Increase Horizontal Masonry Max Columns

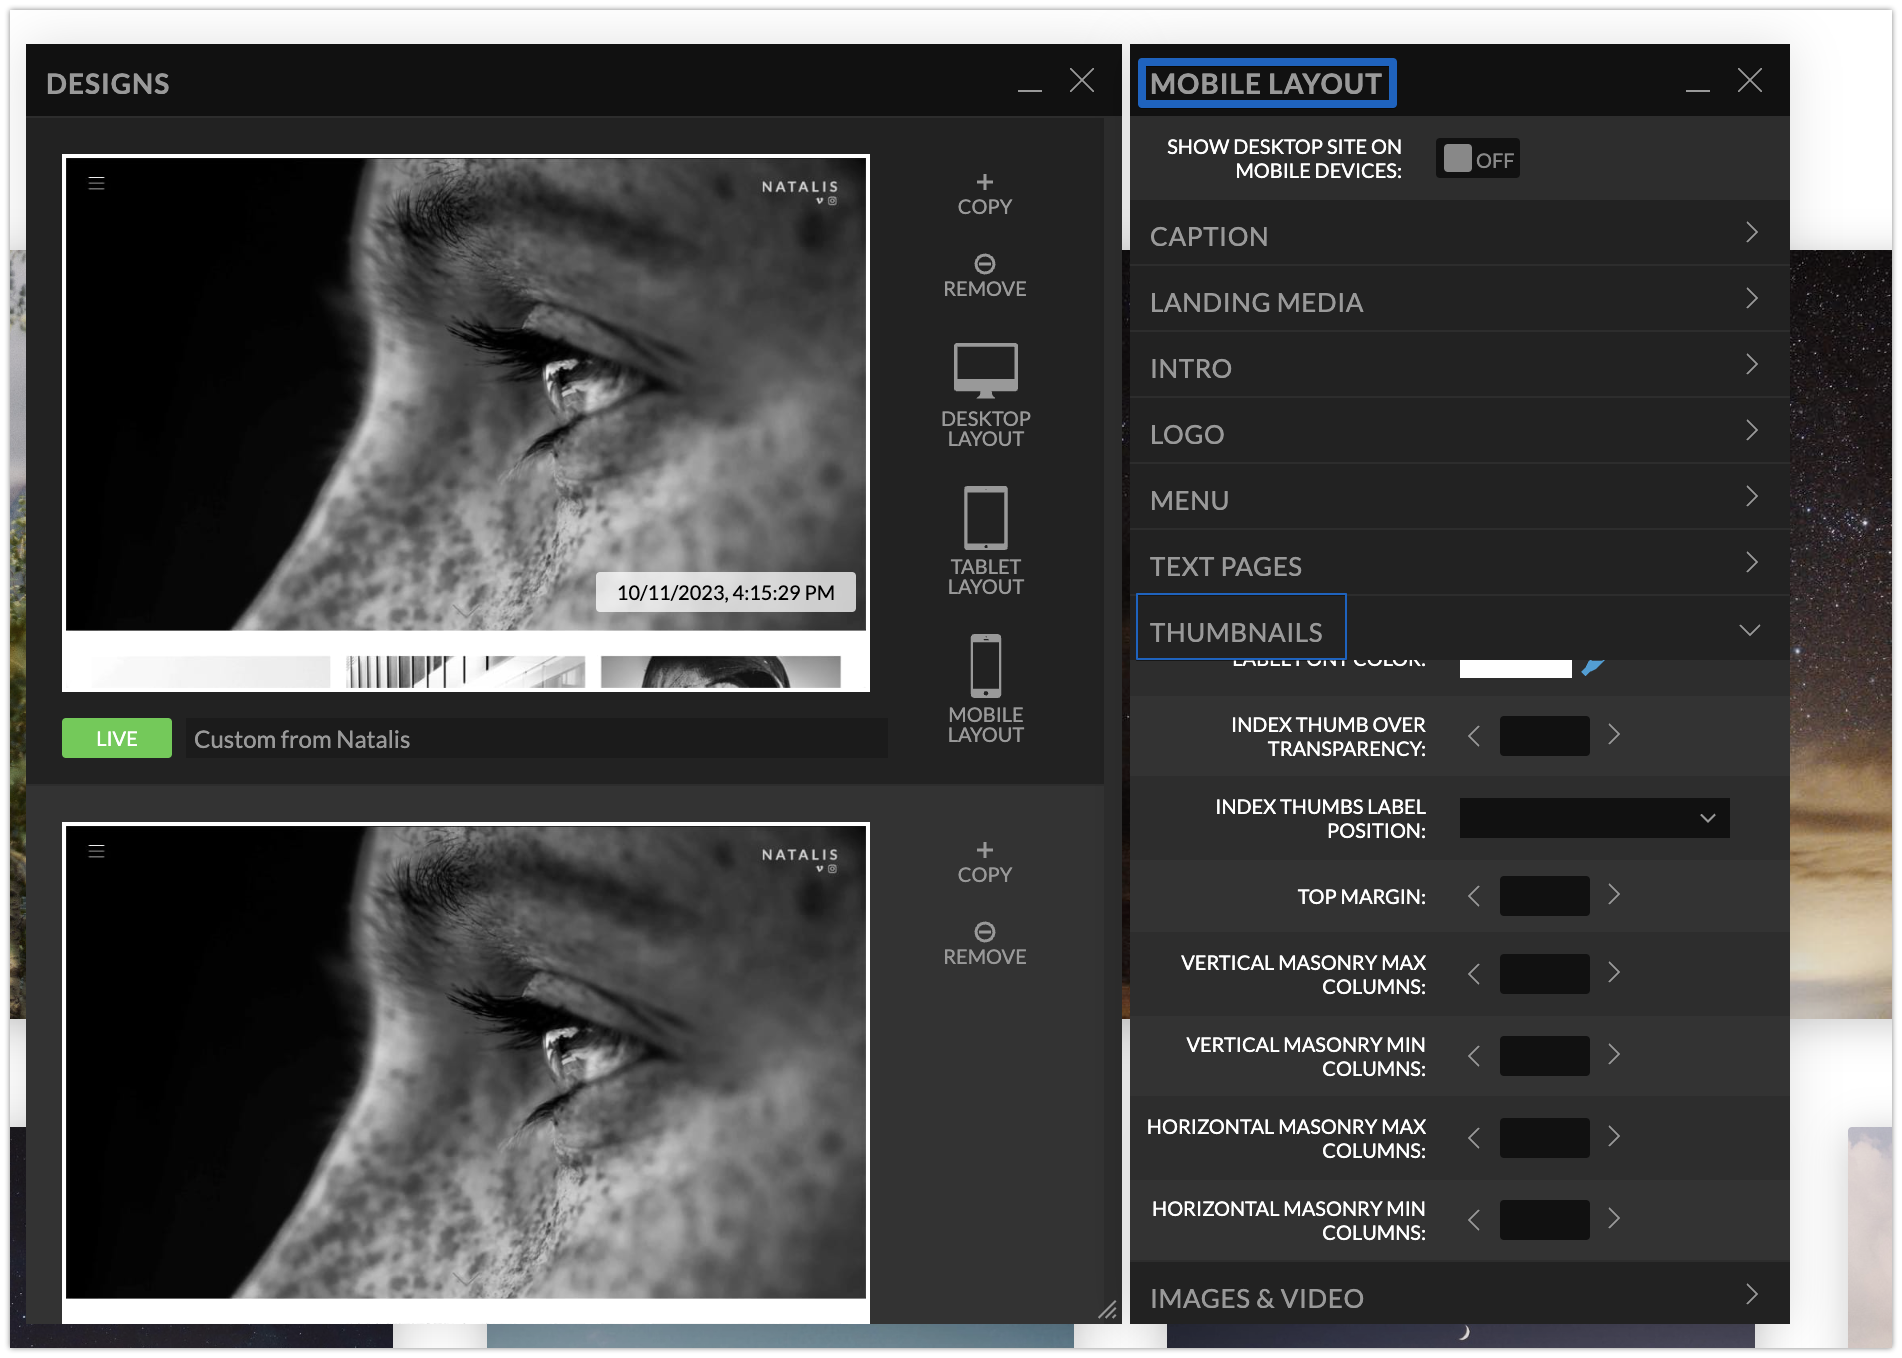pos(1614,1137)
